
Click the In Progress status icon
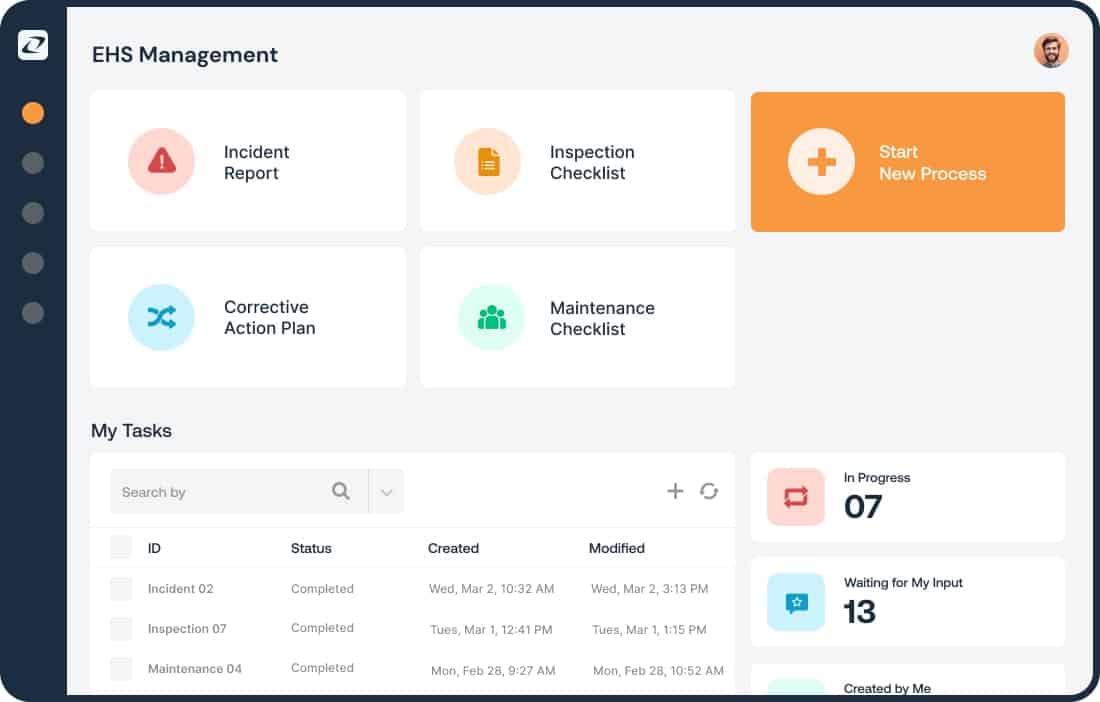(795, 497)
